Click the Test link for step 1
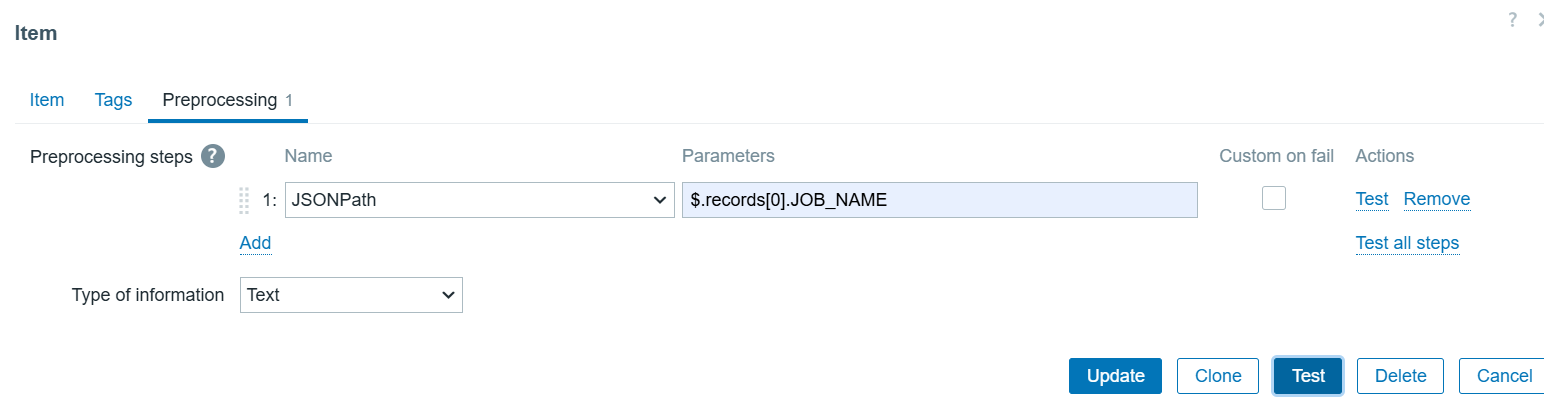The height and width of the screenshot is (405, 1544). pyautogui.click(x=1371, y=199)
